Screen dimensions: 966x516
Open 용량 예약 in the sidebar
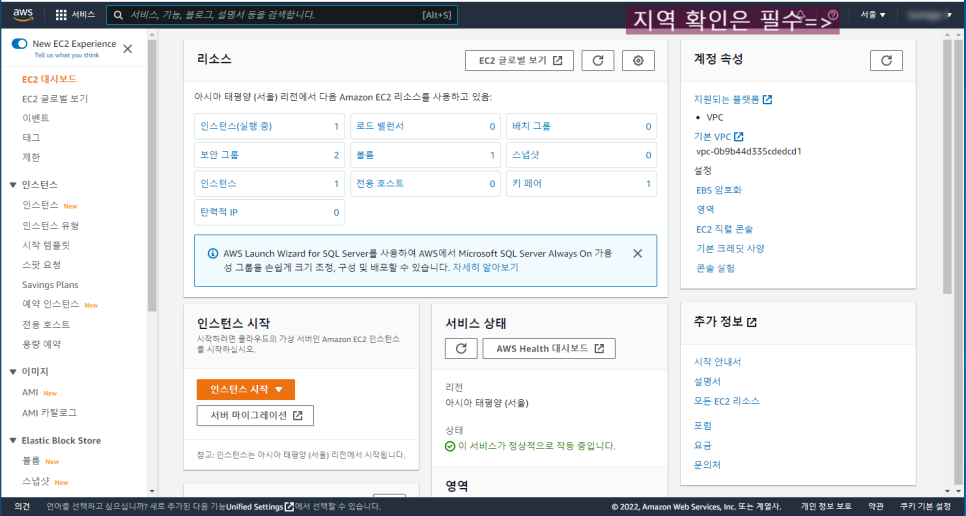[41, 344]
